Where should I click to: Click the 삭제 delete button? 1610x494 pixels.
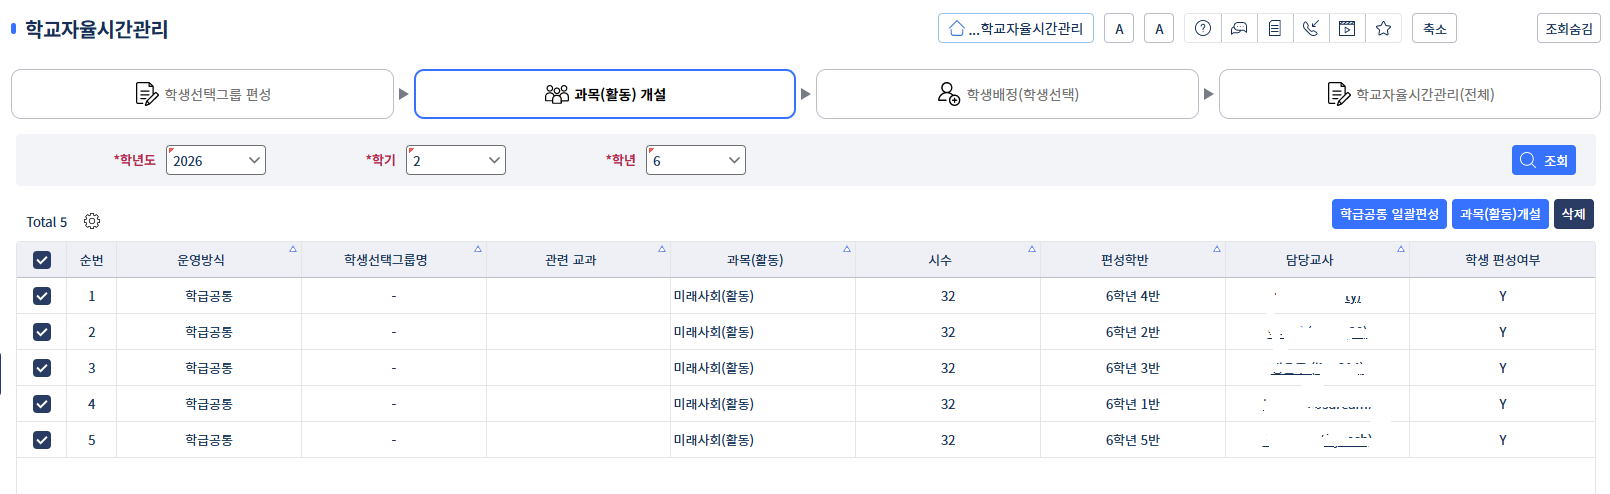pyautogui.click(x=1573, y=214)
